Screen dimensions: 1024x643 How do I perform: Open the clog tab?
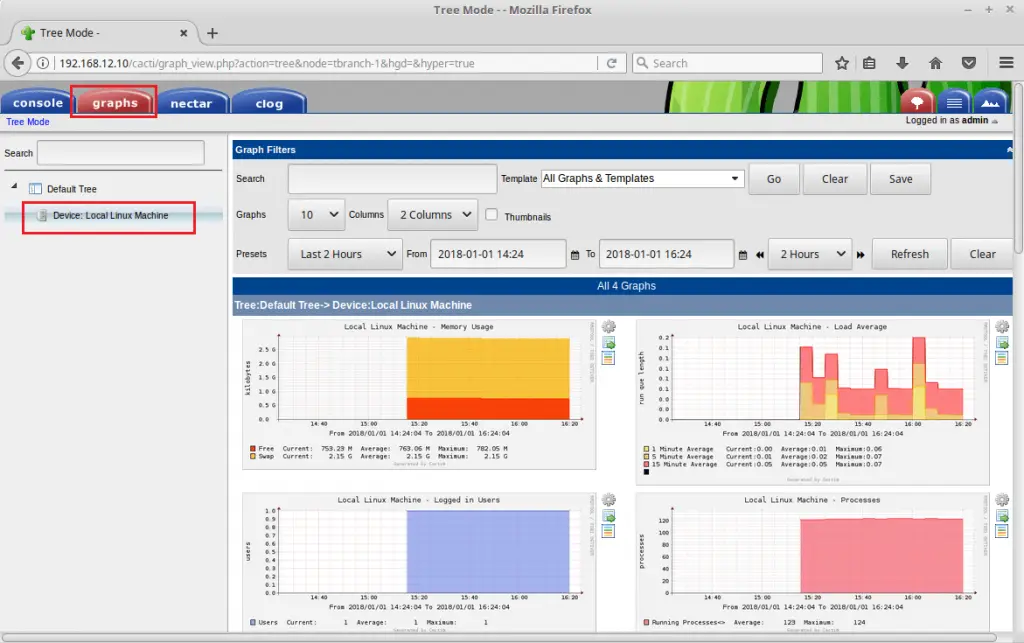point(269,102)
